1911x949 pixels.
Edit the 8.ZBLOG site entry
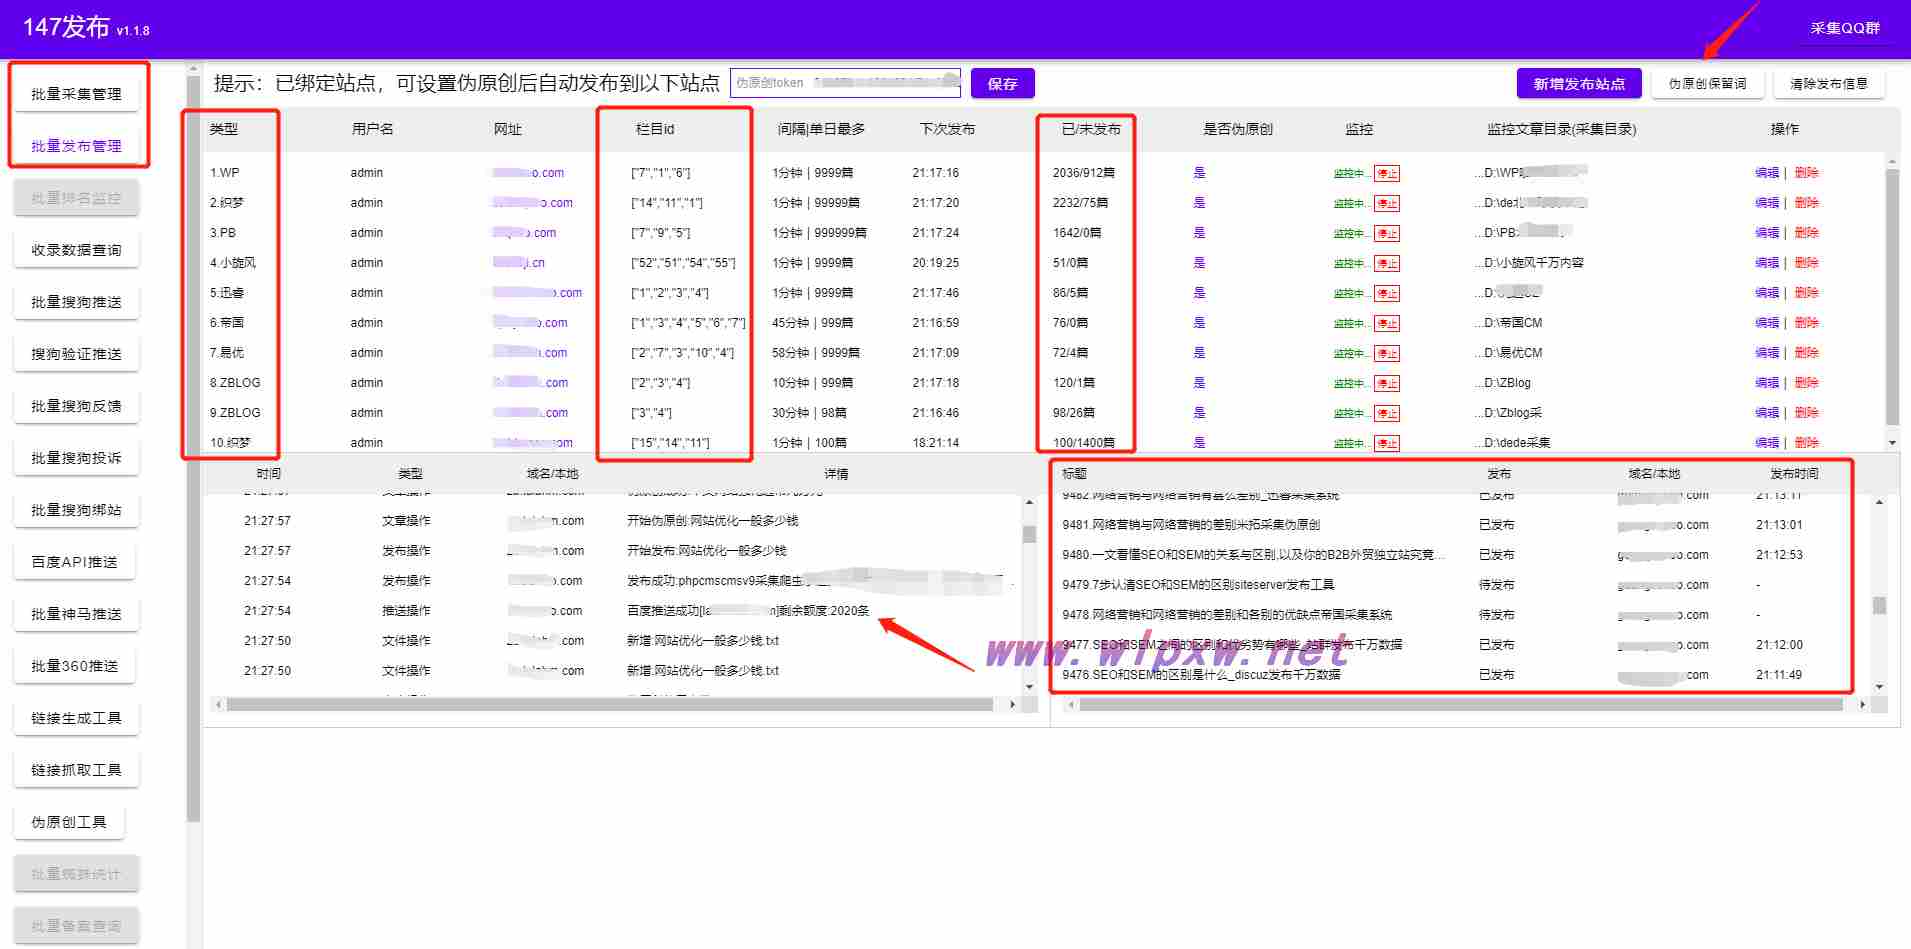[1766, 383]
